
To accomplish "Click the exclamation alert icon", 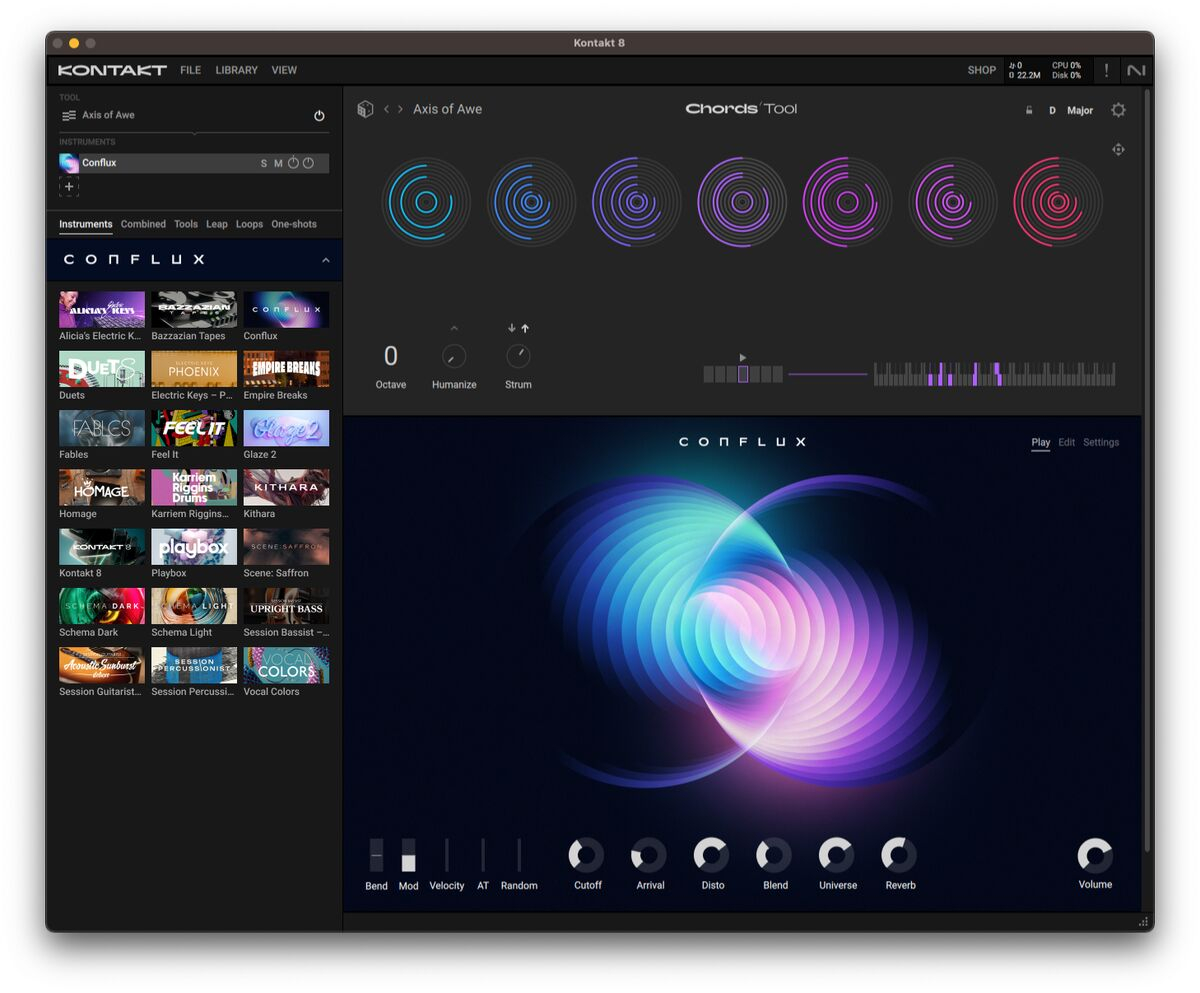I will pos(1106,70).
